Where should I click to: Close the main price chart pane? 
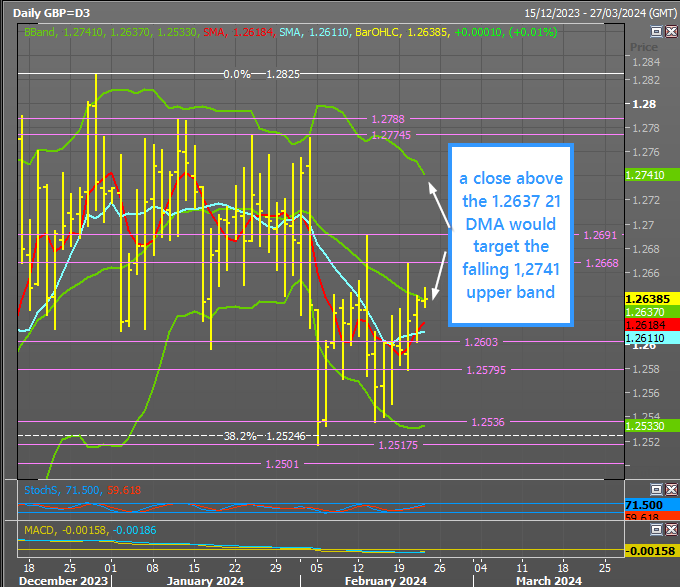[671, 31]
